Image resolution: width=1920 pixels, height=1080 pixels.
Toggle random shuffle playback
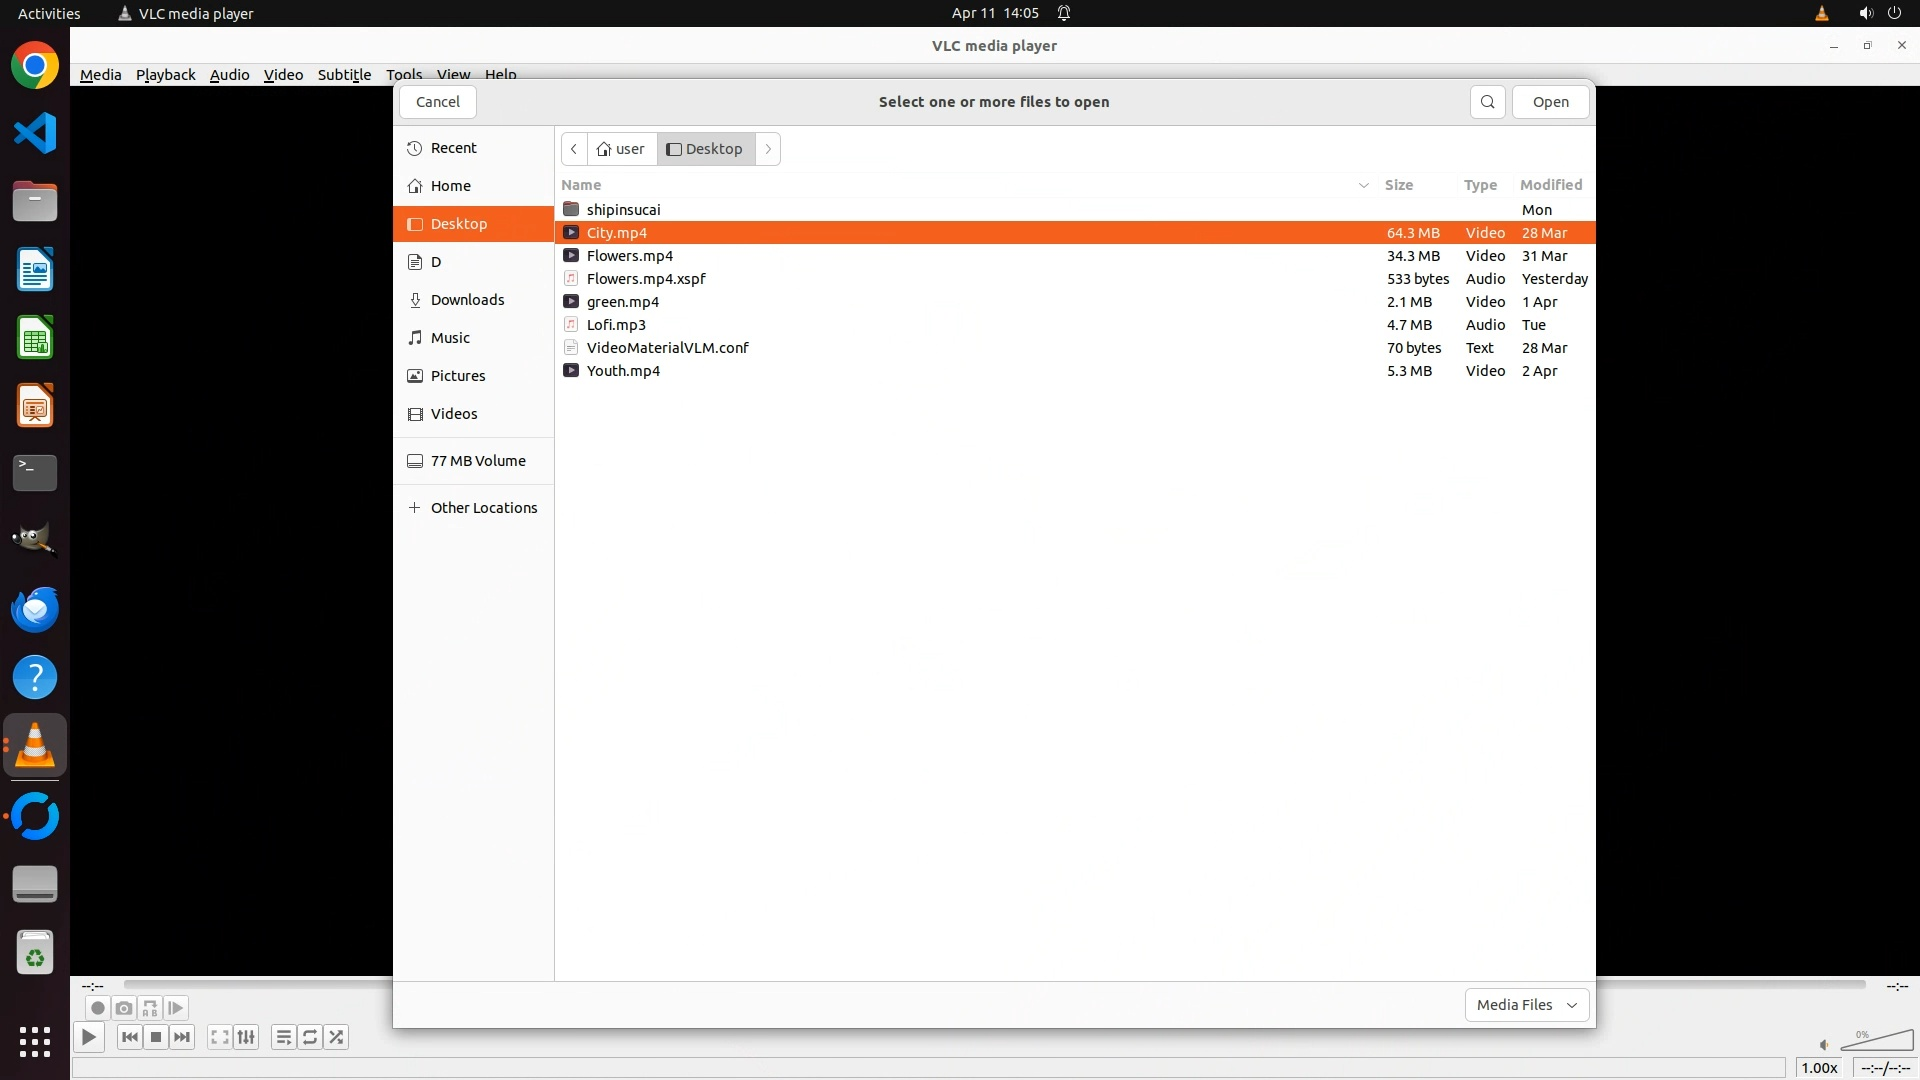pos(337,1037)
